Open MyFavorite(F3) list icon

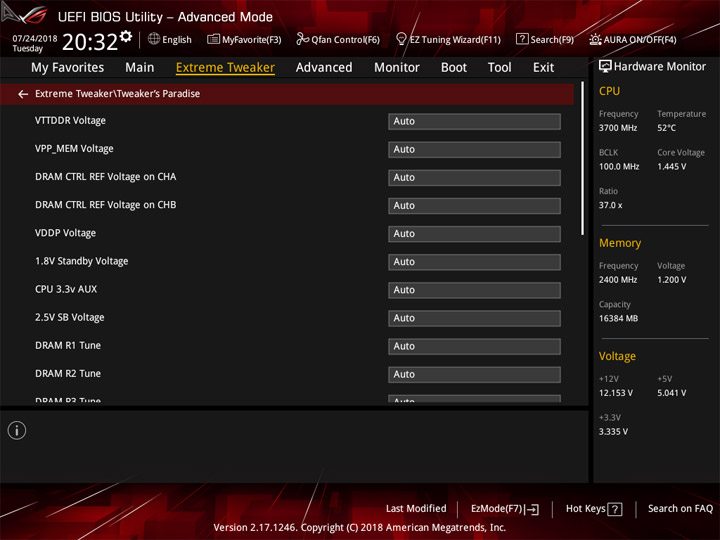(213, 39)
